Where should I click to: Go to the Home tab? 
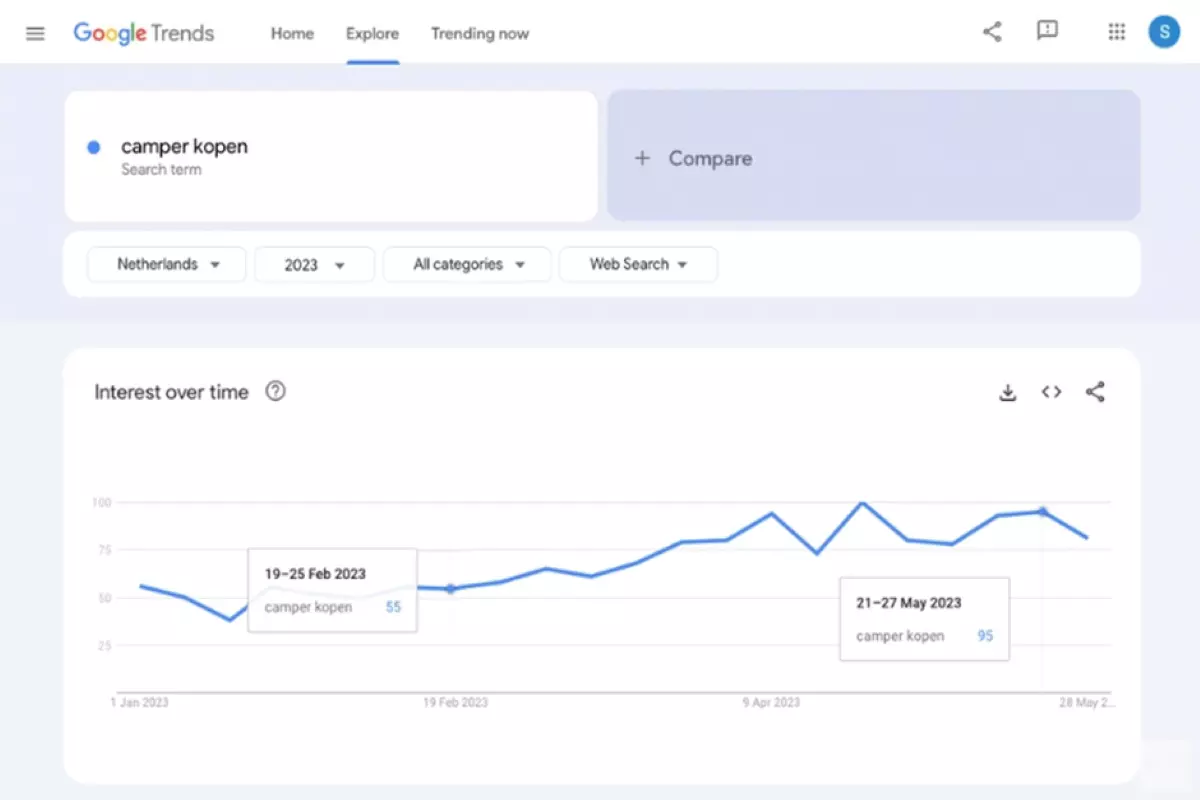click(292, 34)
